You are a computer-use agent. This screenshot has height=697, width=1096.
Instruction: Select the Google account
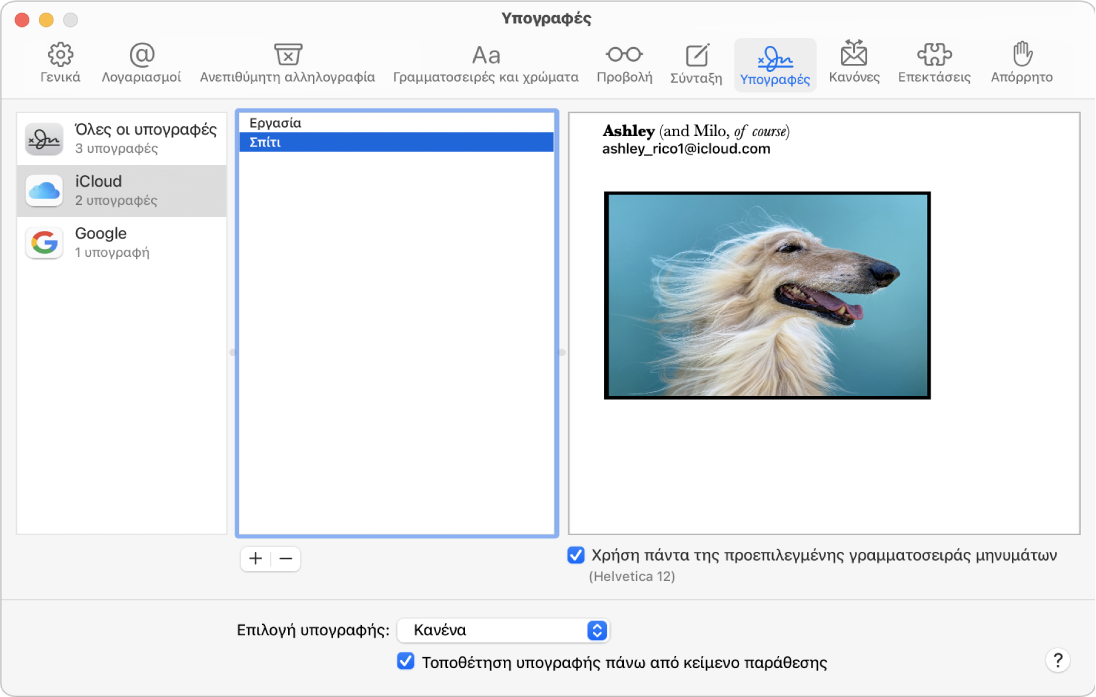pyautogui.click(x=122, y=243)
